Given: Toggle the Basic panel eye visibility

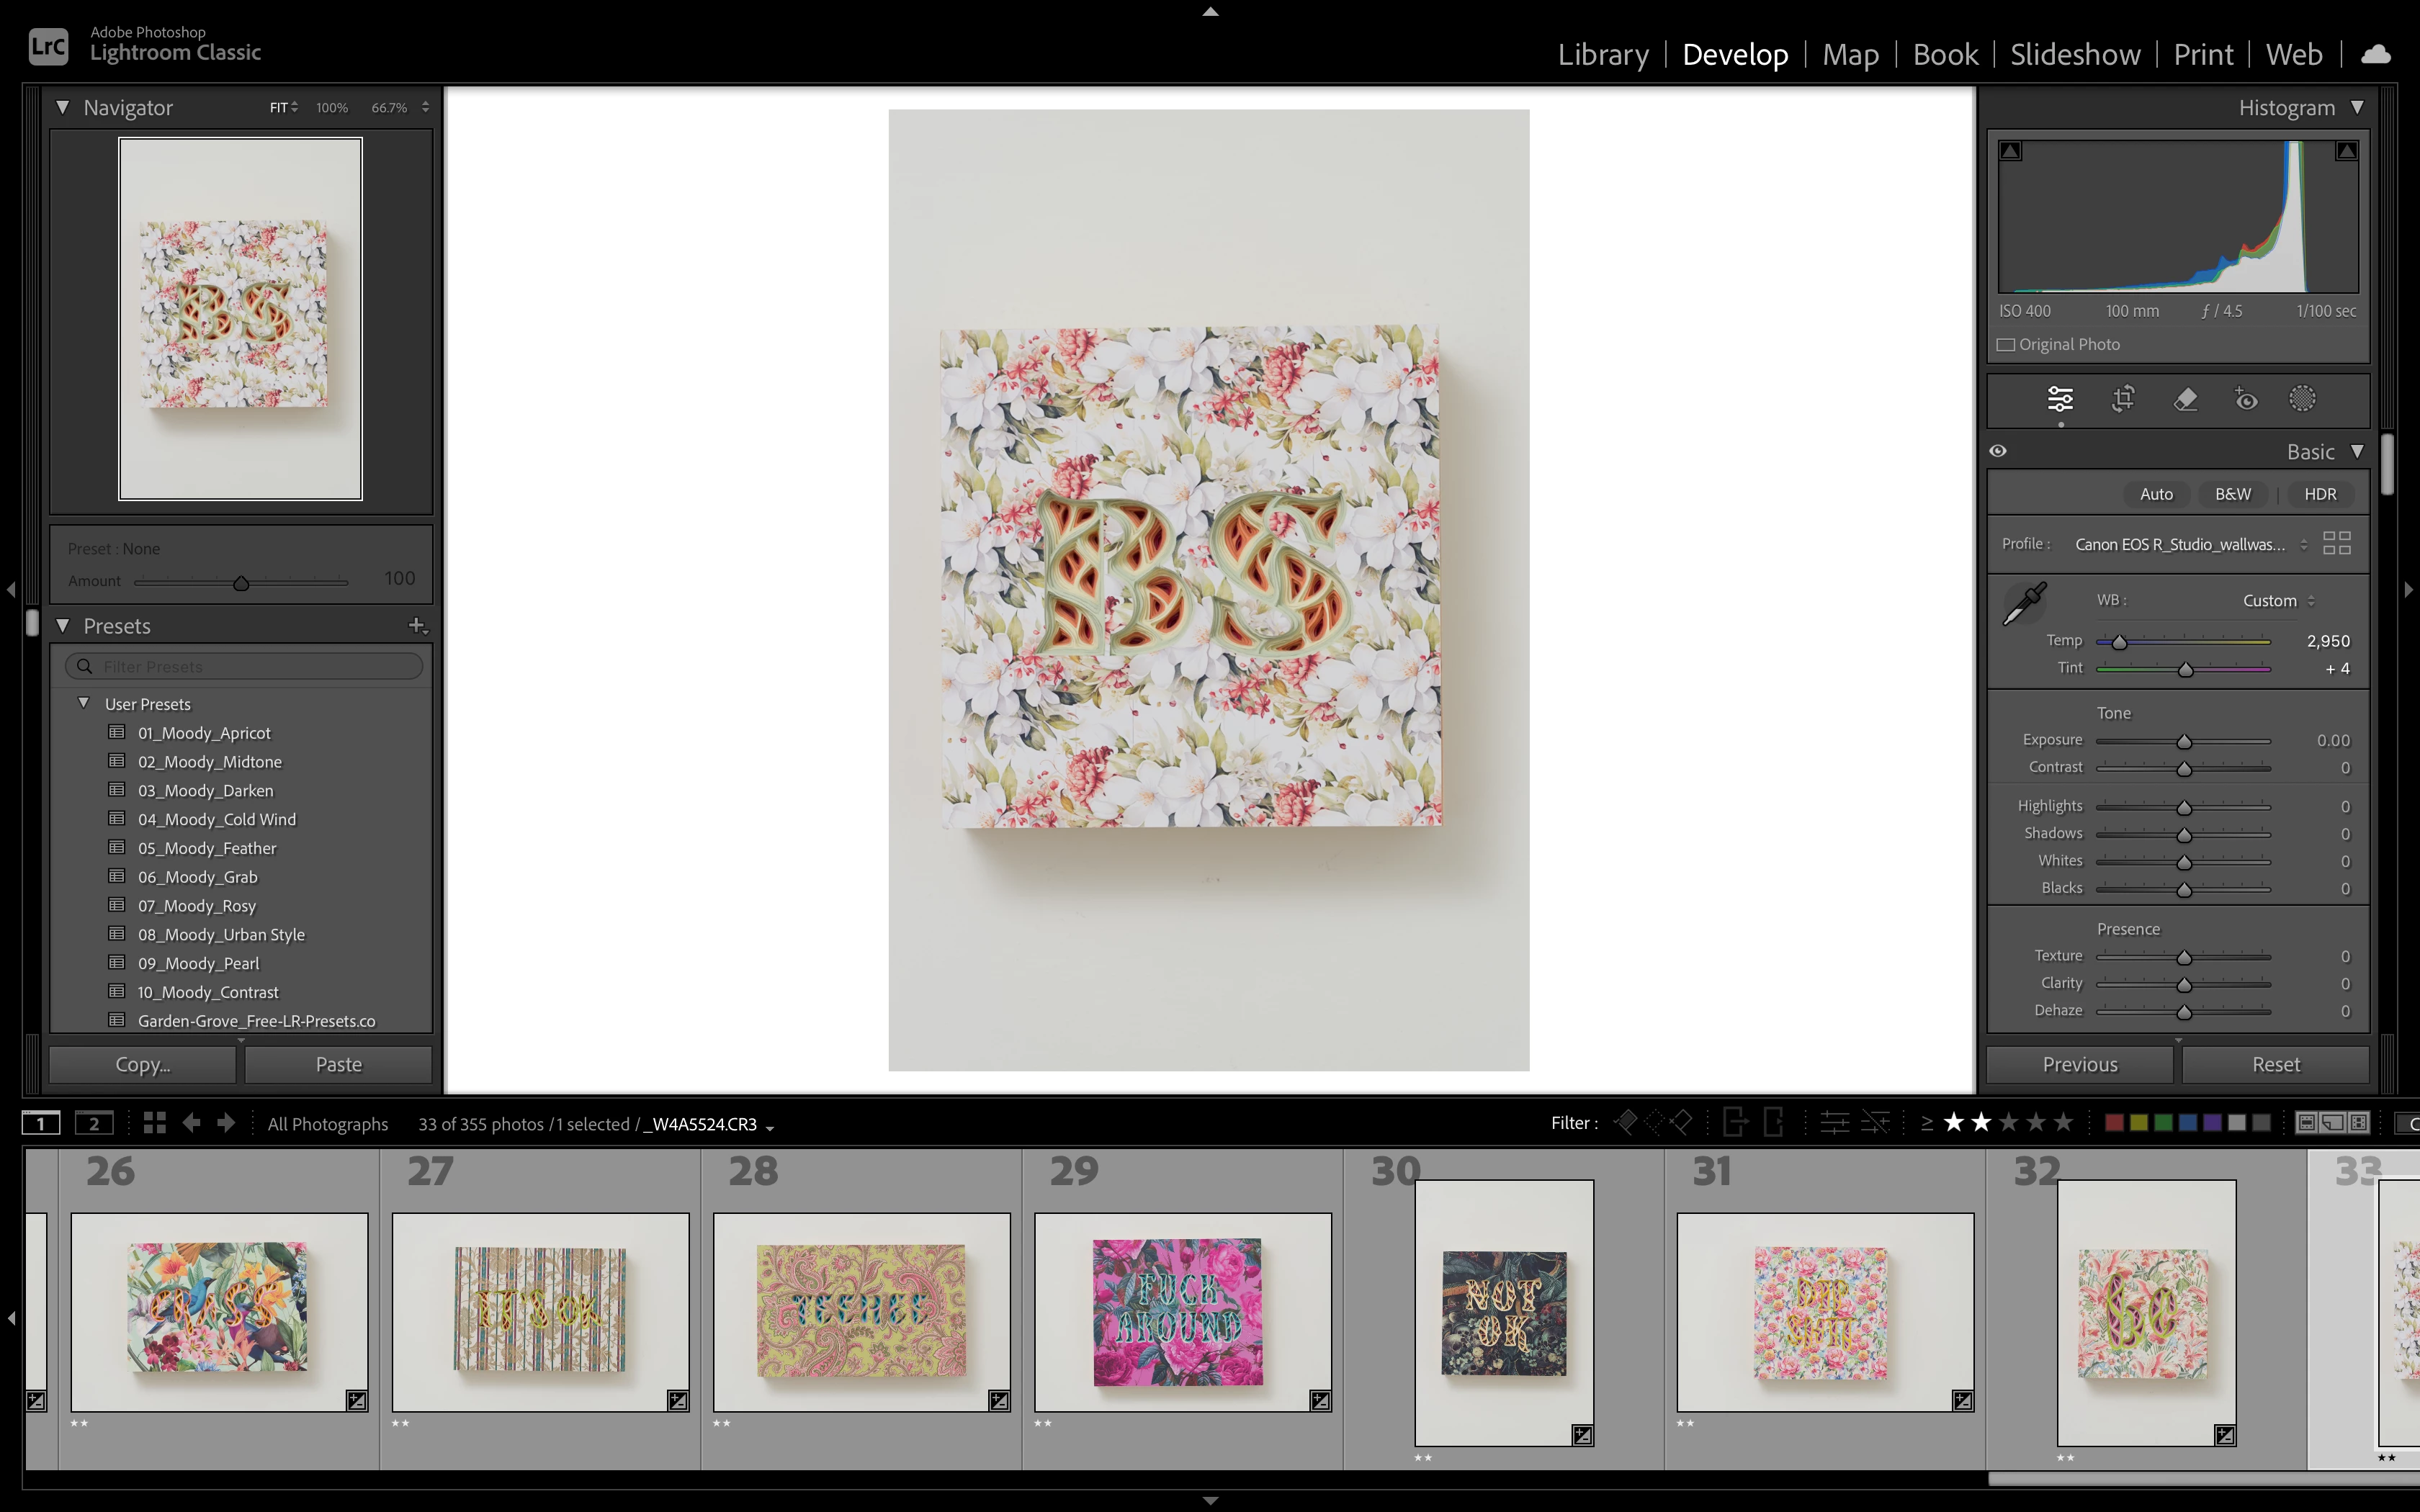Looking at the screenshot, I should tap(1998, 451).
